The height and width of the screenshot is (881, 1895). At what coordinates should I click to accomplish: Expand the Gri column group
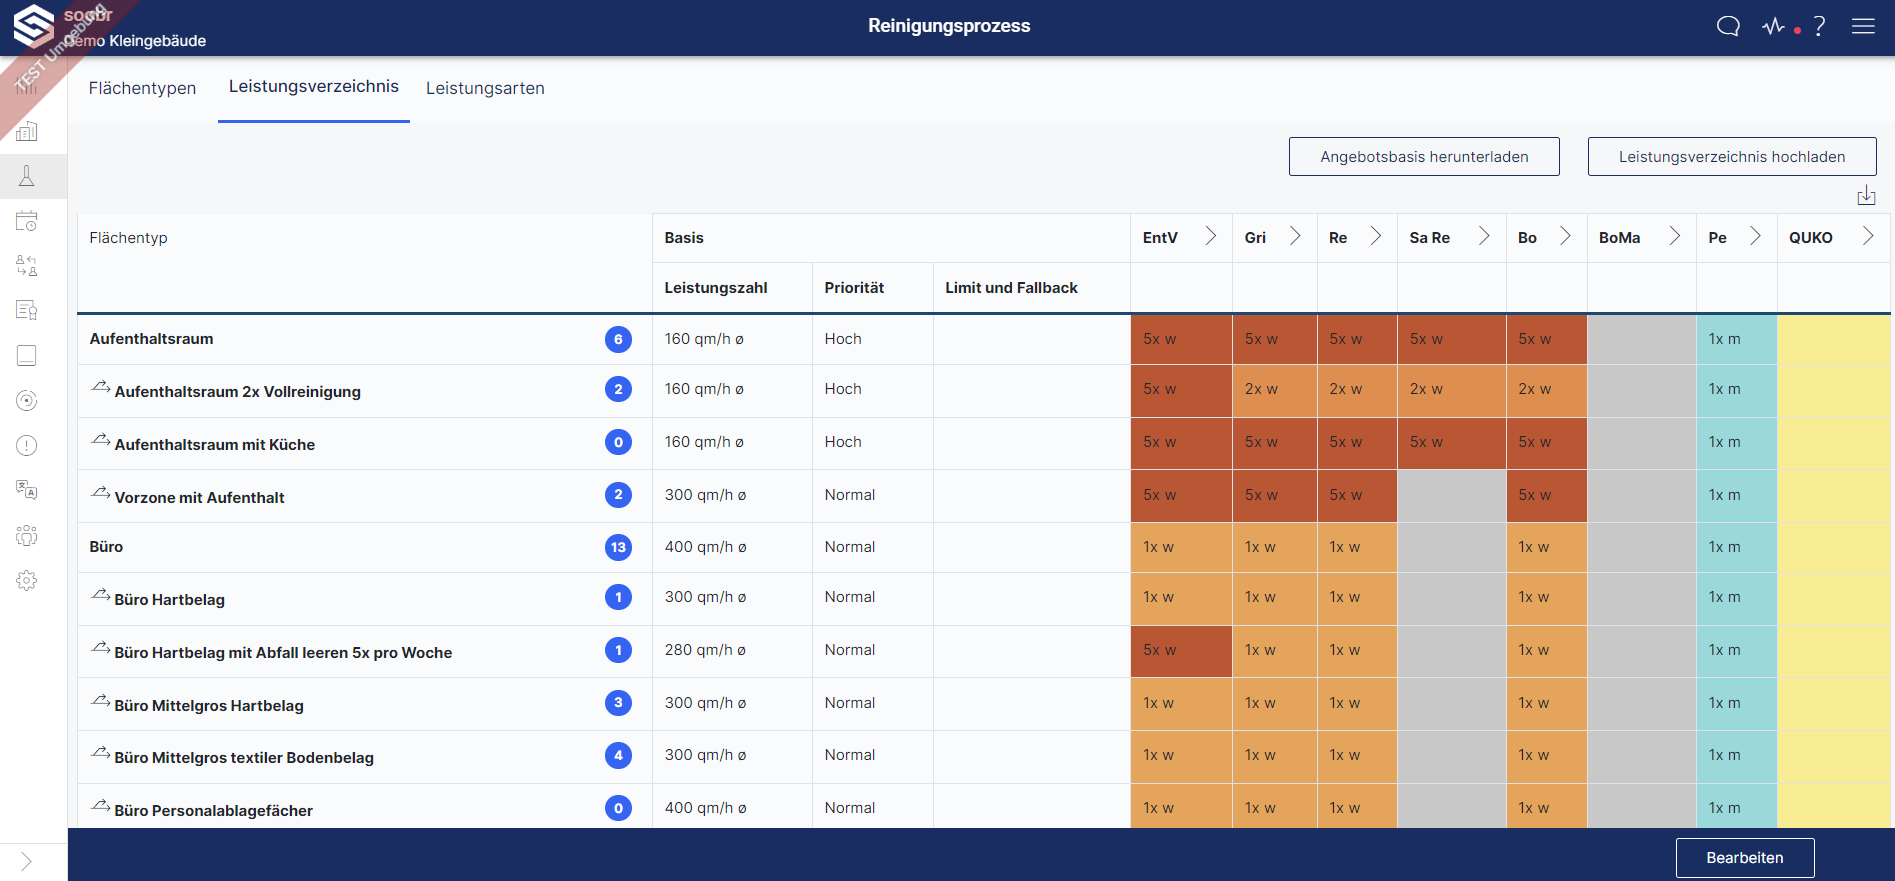tap(1295, 236)
